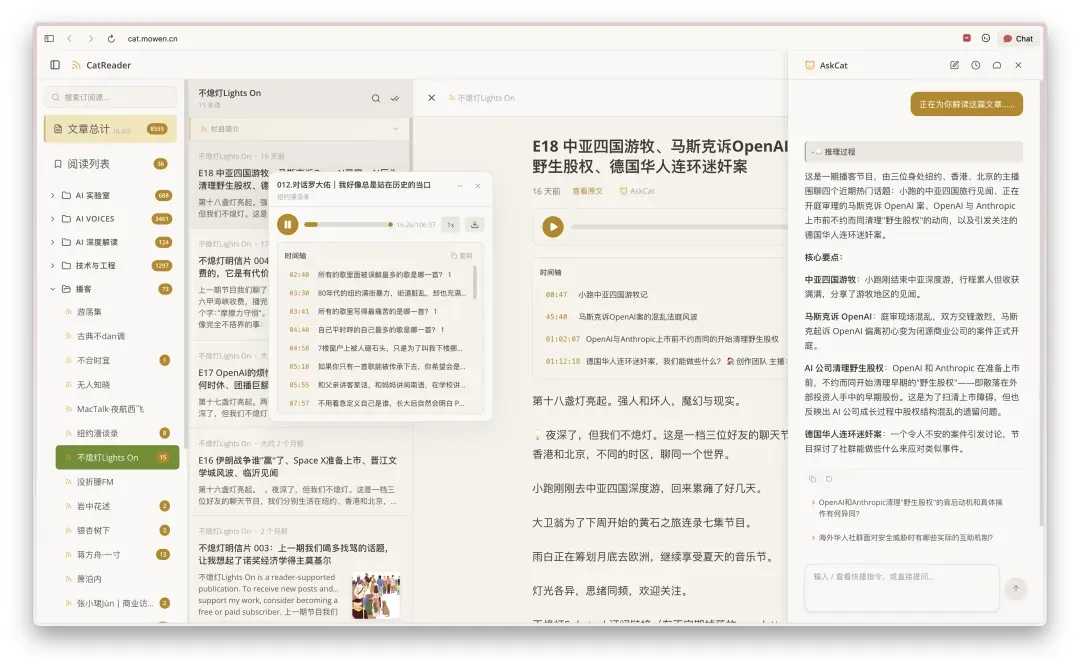Click the CatReader RSS logo icon
Screen dimensions: 1080x670
pyautogui.click(x=76, y=65)
